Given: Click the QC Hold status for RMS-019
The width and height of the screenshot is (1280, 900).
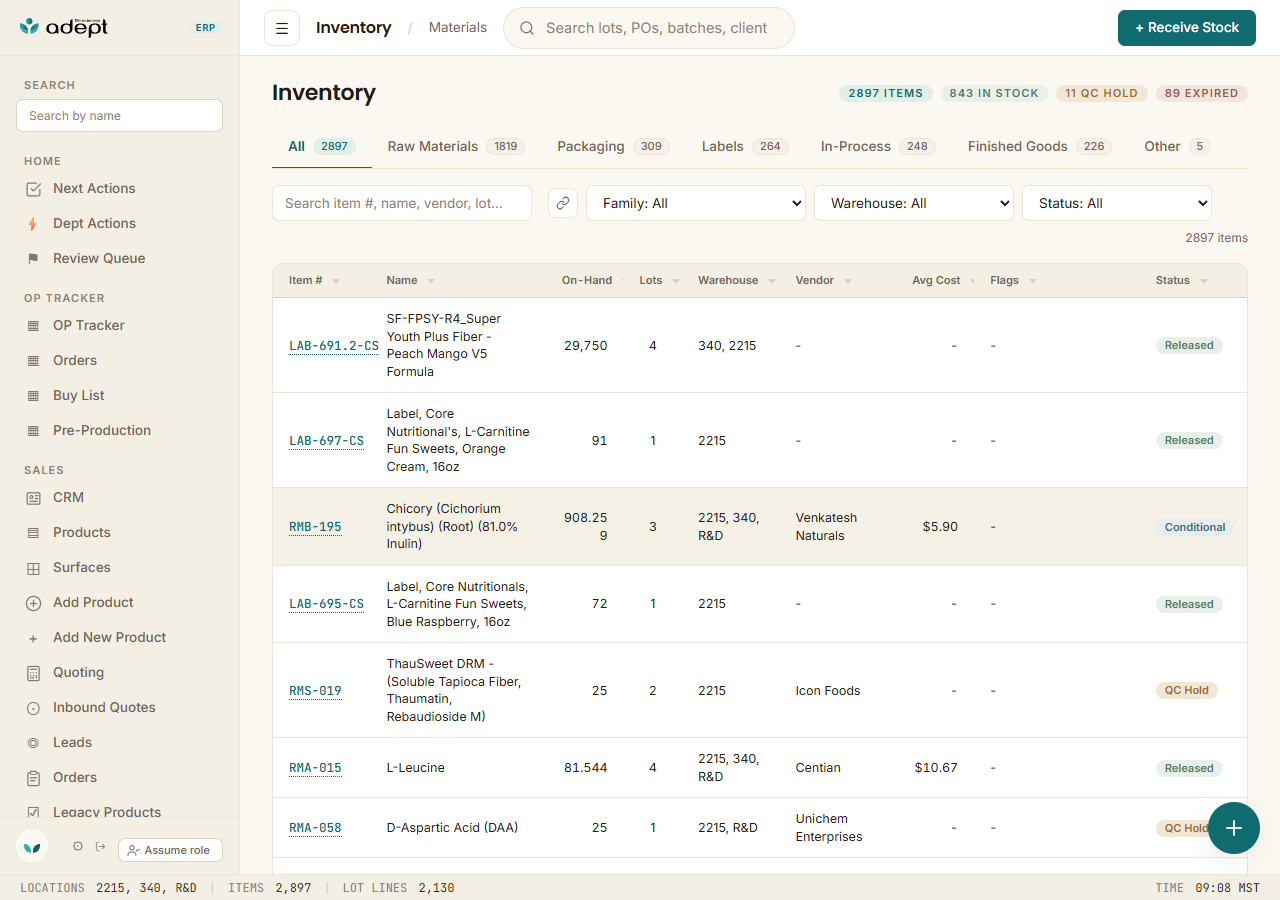Looking at the screenshot, I should [1187, 690].
